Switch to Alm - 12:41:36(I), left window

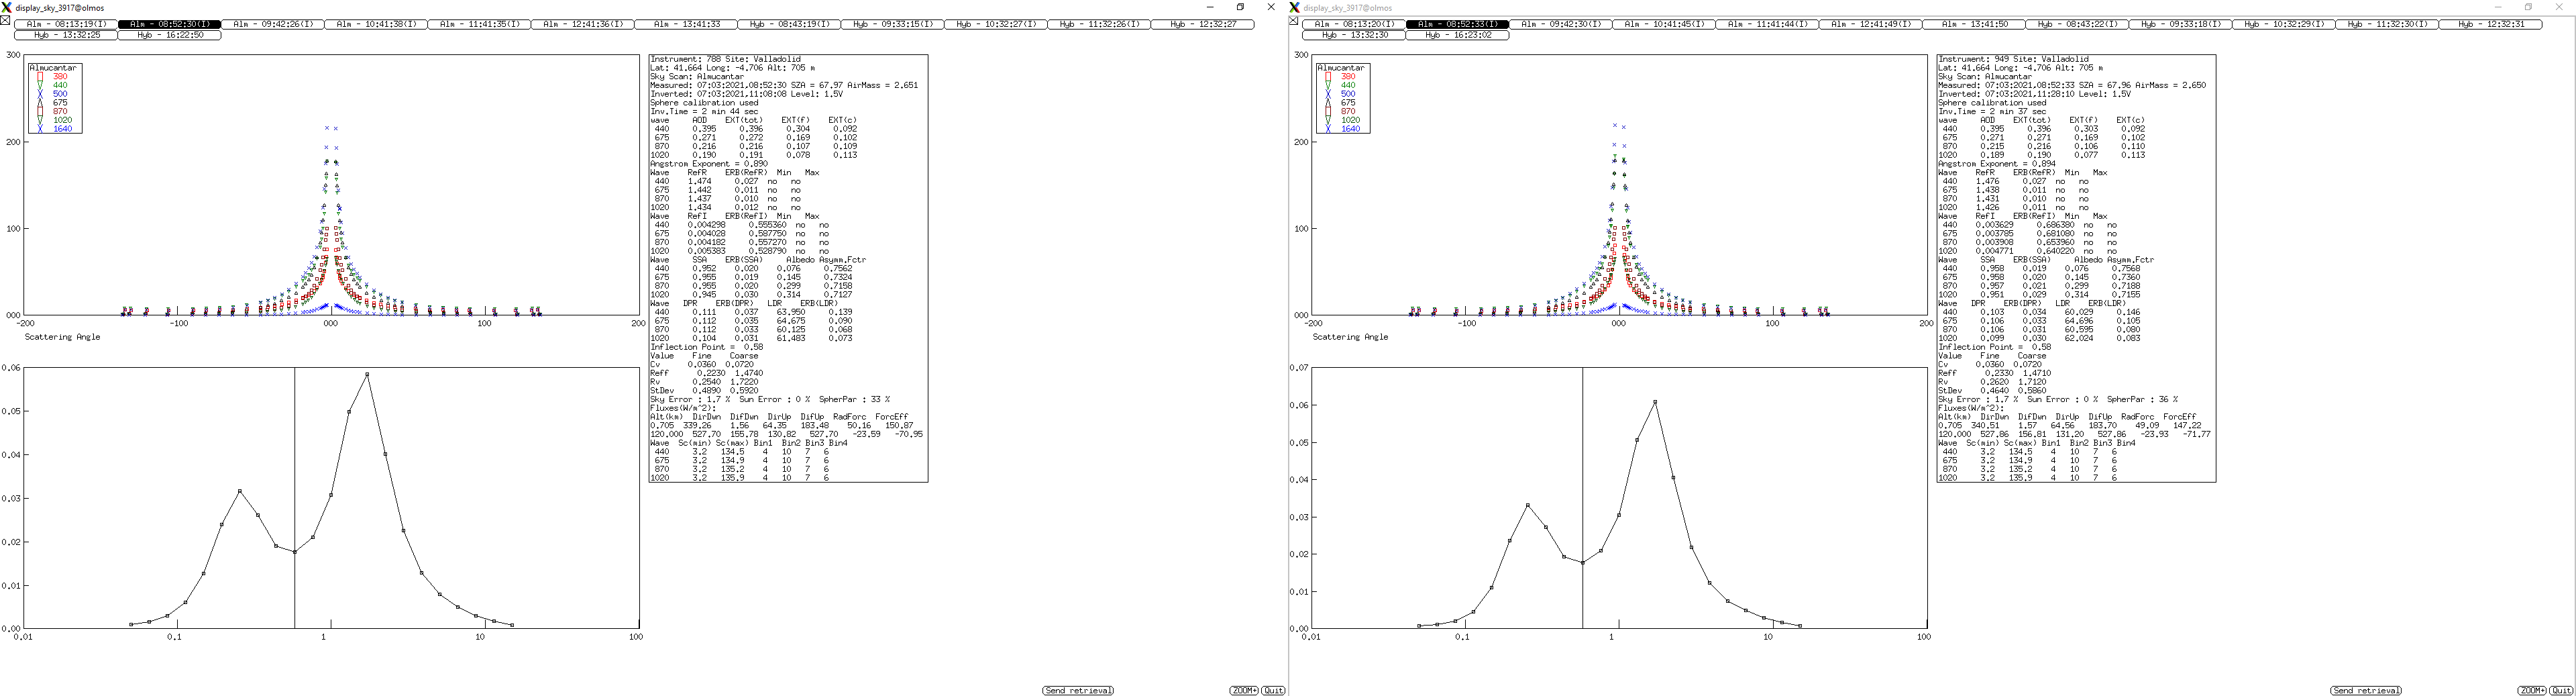(x=583, y=24)
